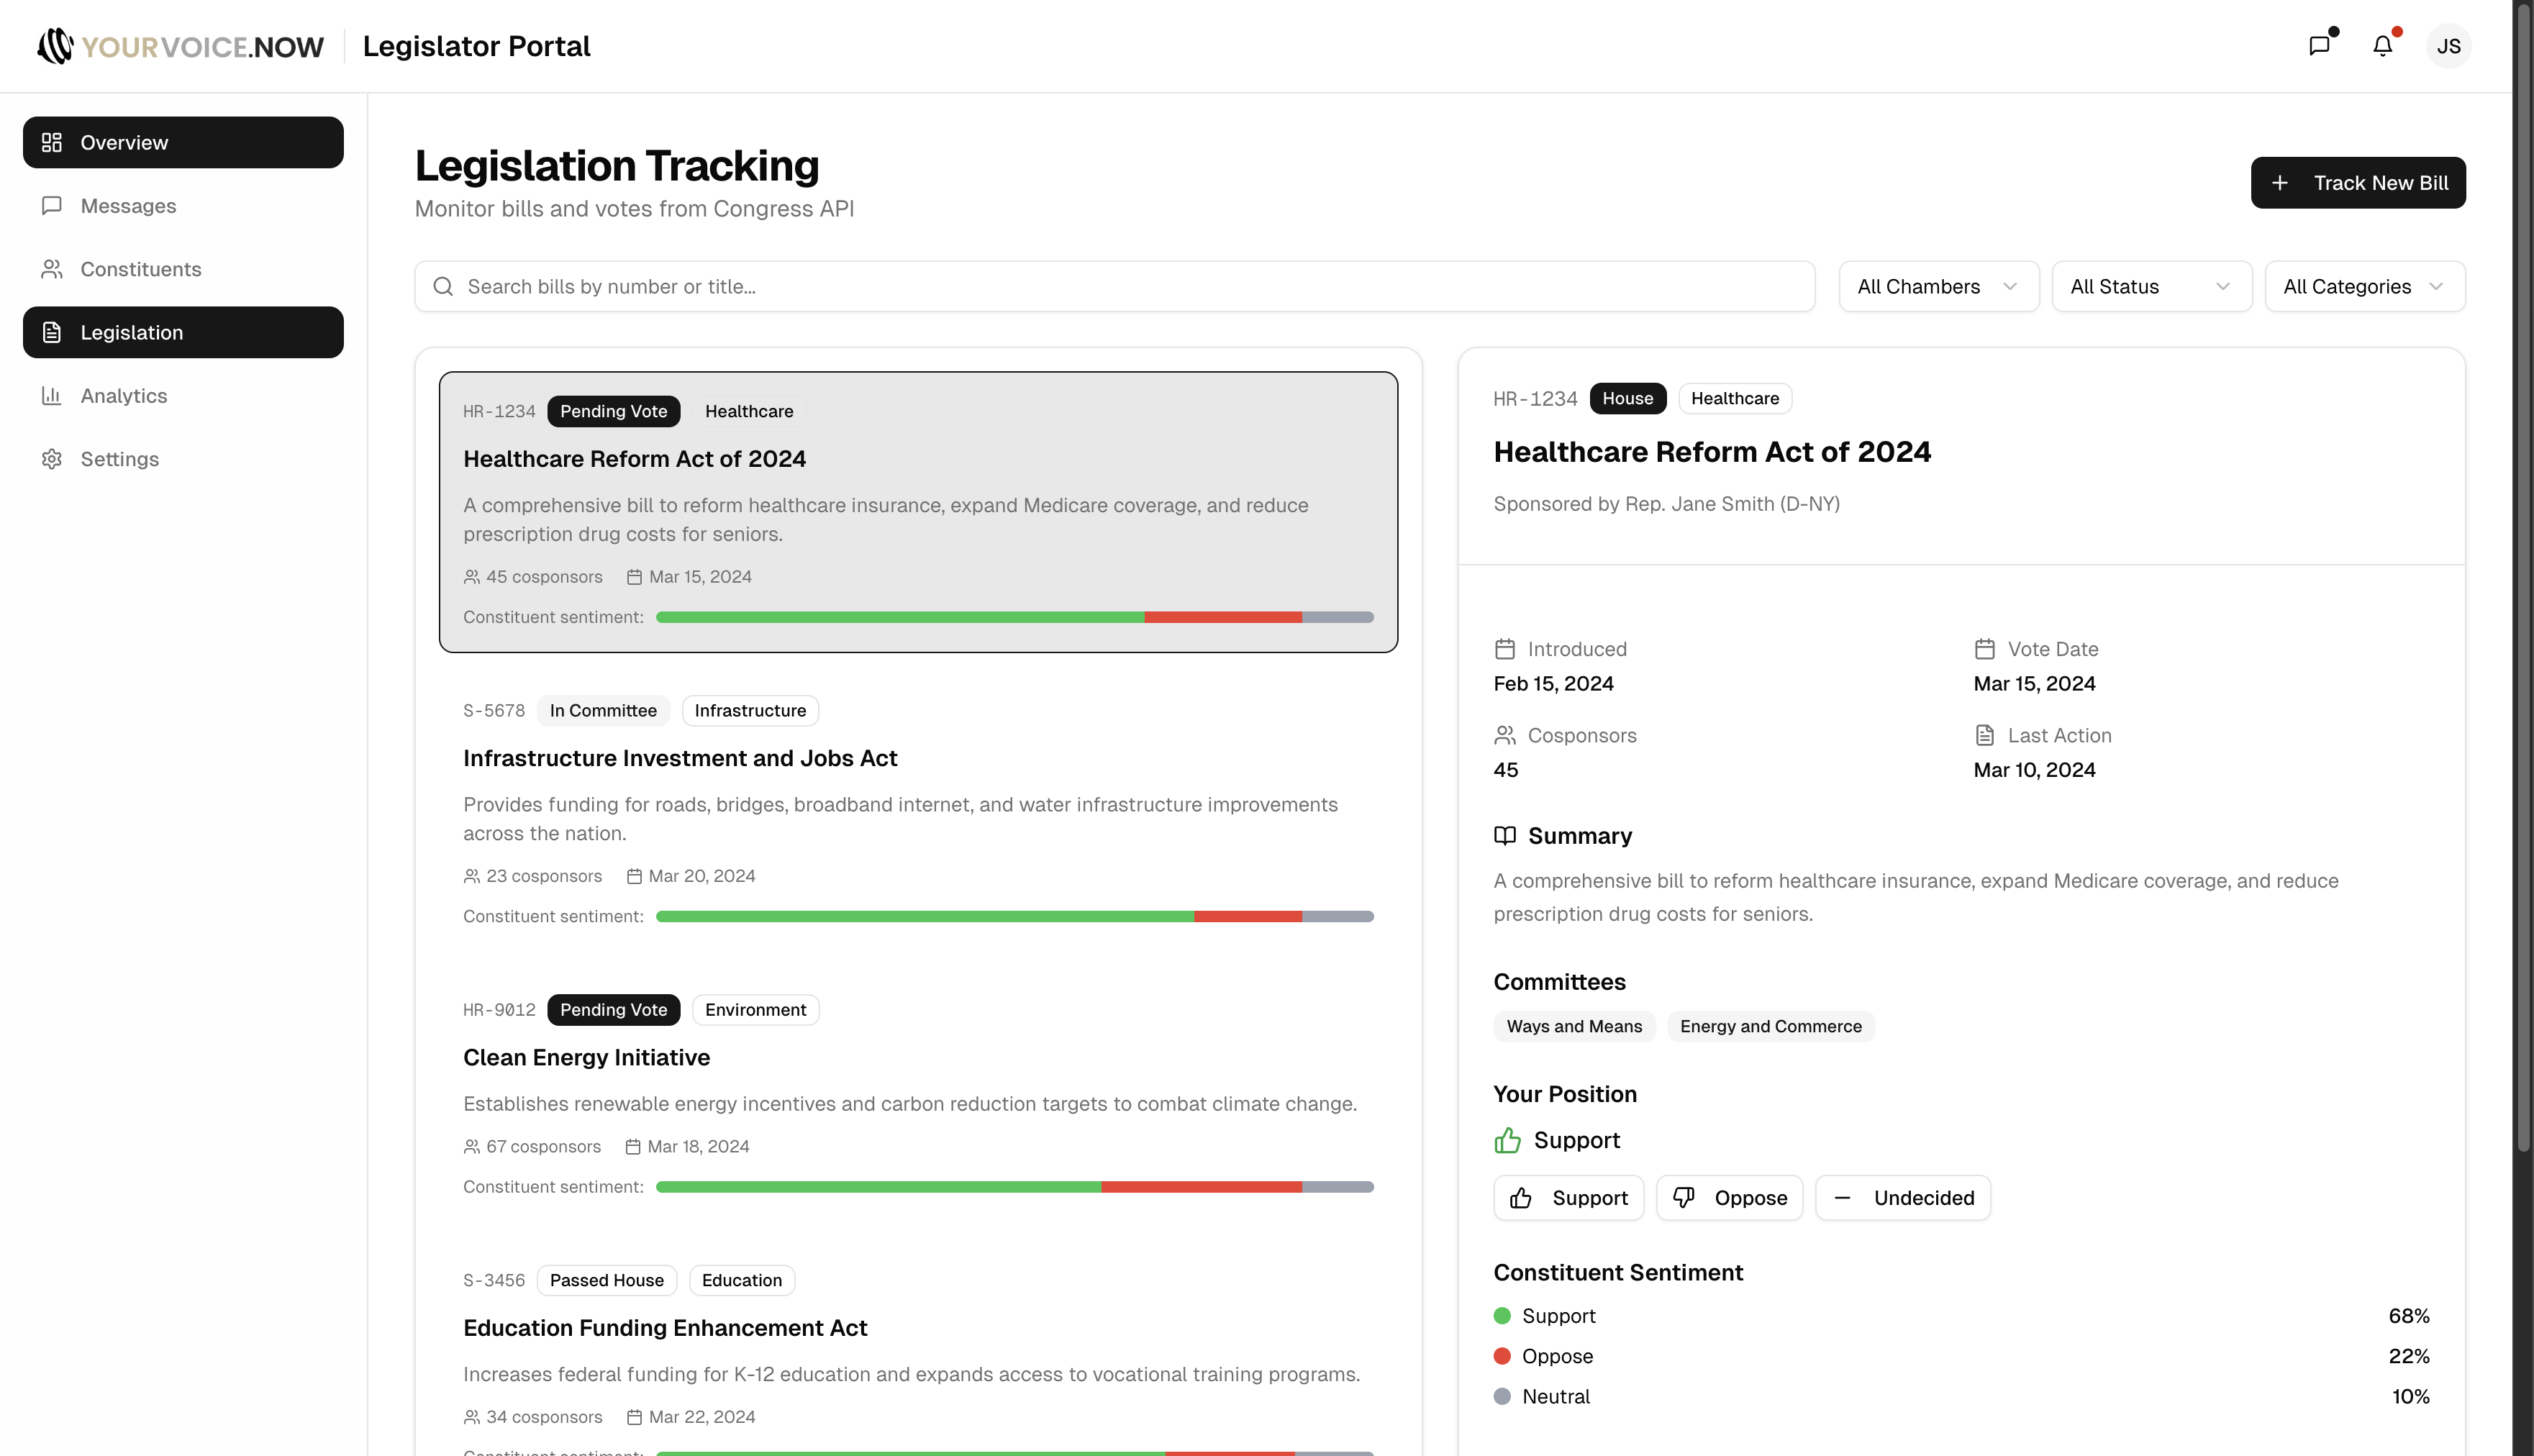
Task: Check notifications via the bell icon
Action: (x=2384, y=45)
